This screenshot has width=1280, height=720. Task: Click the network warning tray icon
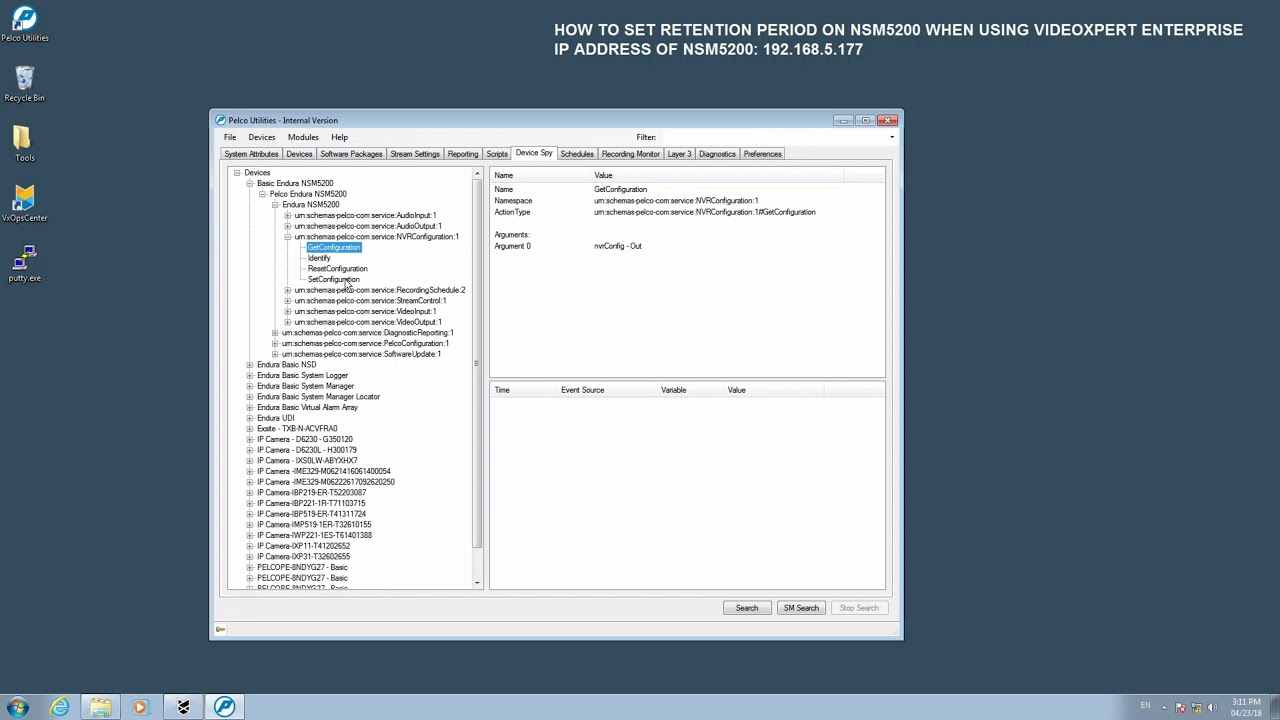[x=1197, y=708]
